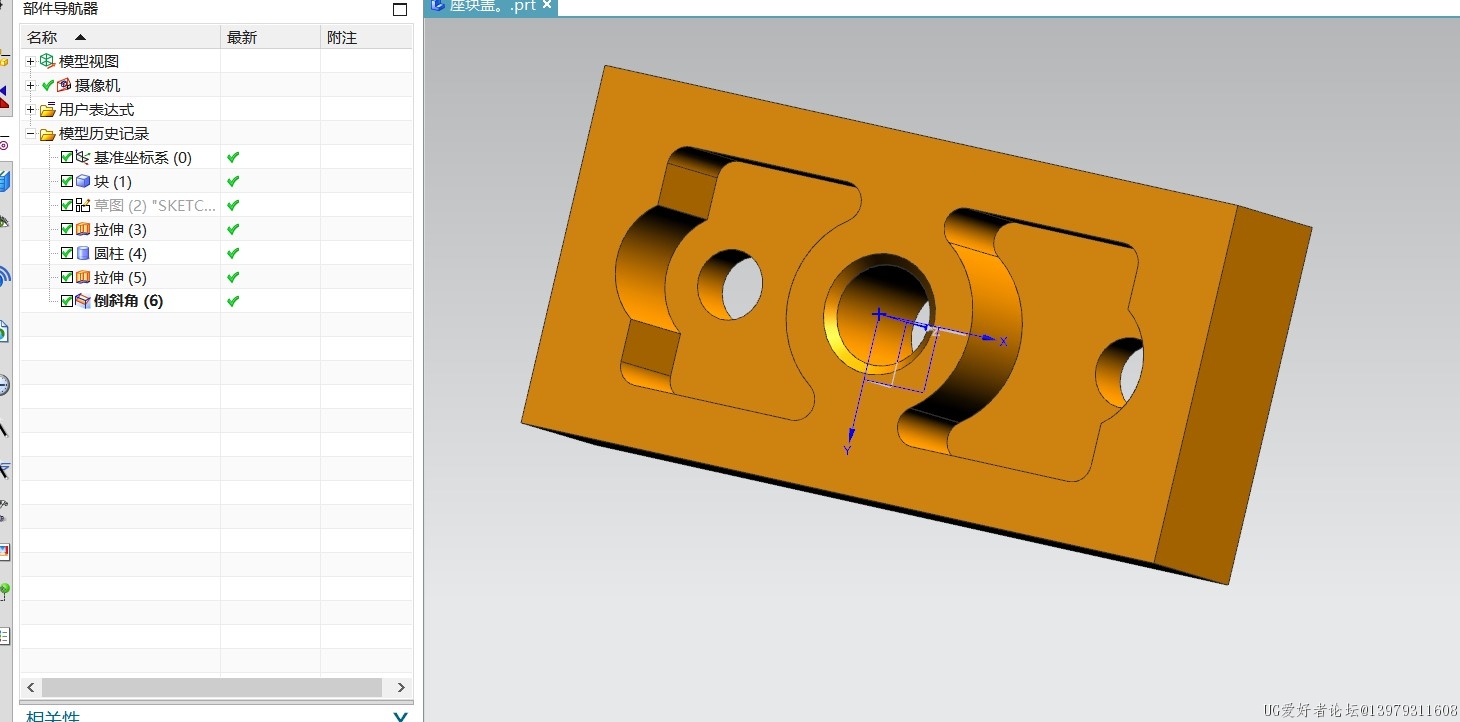Viewport: 1460px width, 722px height.
Task: Click the 部件导航器 panel title
Action: point(61,9)
